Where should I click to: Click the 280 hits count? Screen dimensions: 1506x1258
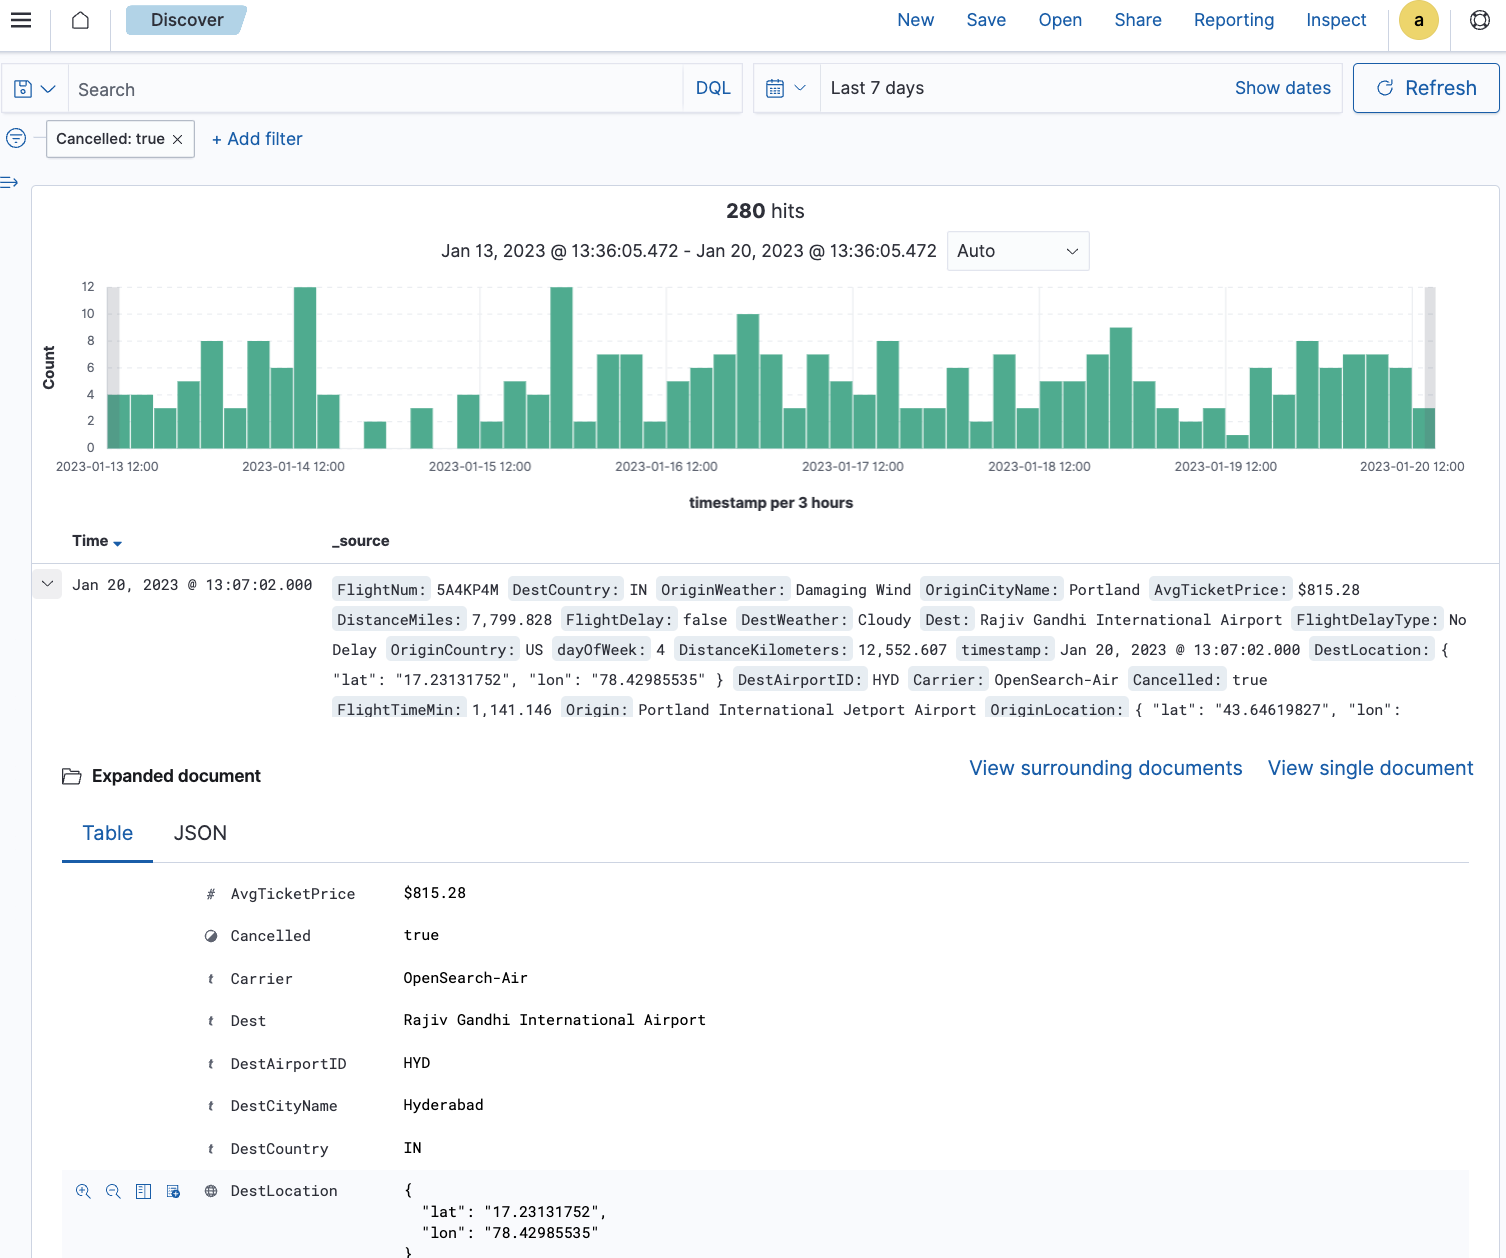click(x=765, y=211)
